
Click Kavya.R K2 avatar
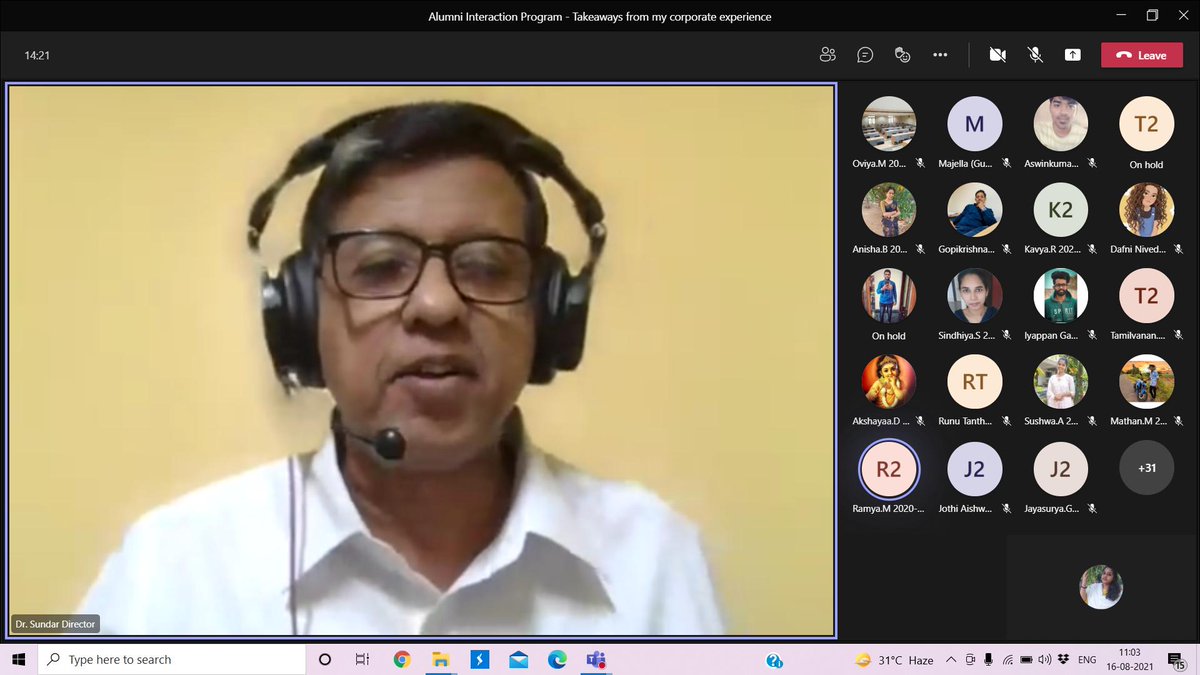(1060, 210)
